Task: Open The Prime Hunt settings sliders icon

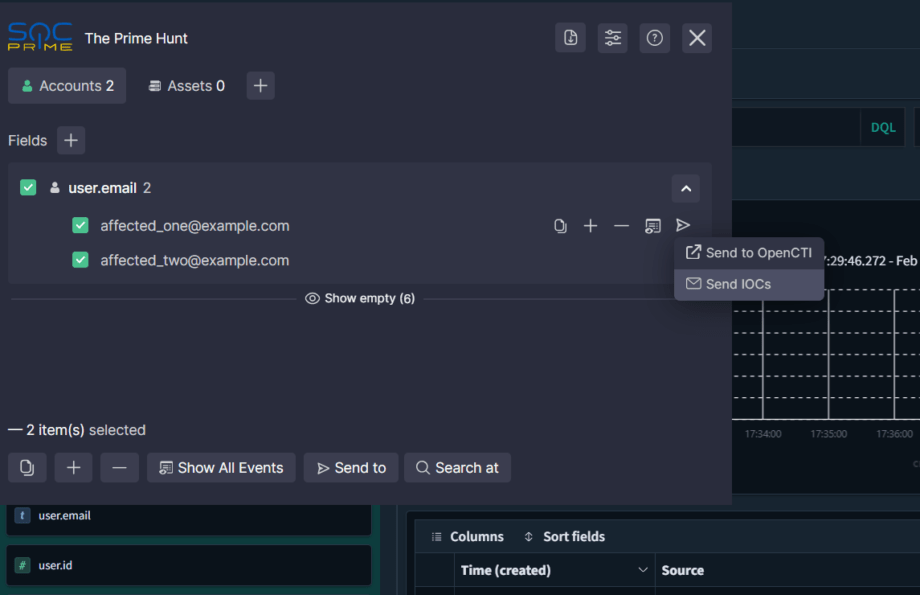Action: pos(612,37)
